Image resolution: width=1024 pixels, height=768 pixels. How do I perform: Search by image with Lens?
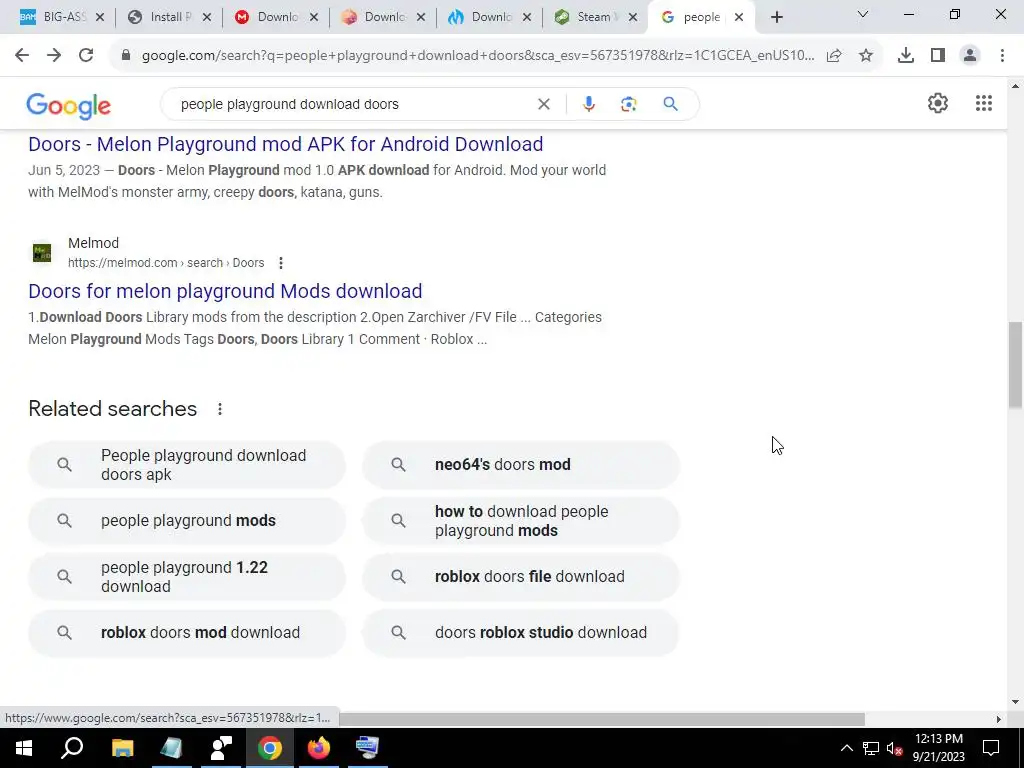click(x=628, y=104)
